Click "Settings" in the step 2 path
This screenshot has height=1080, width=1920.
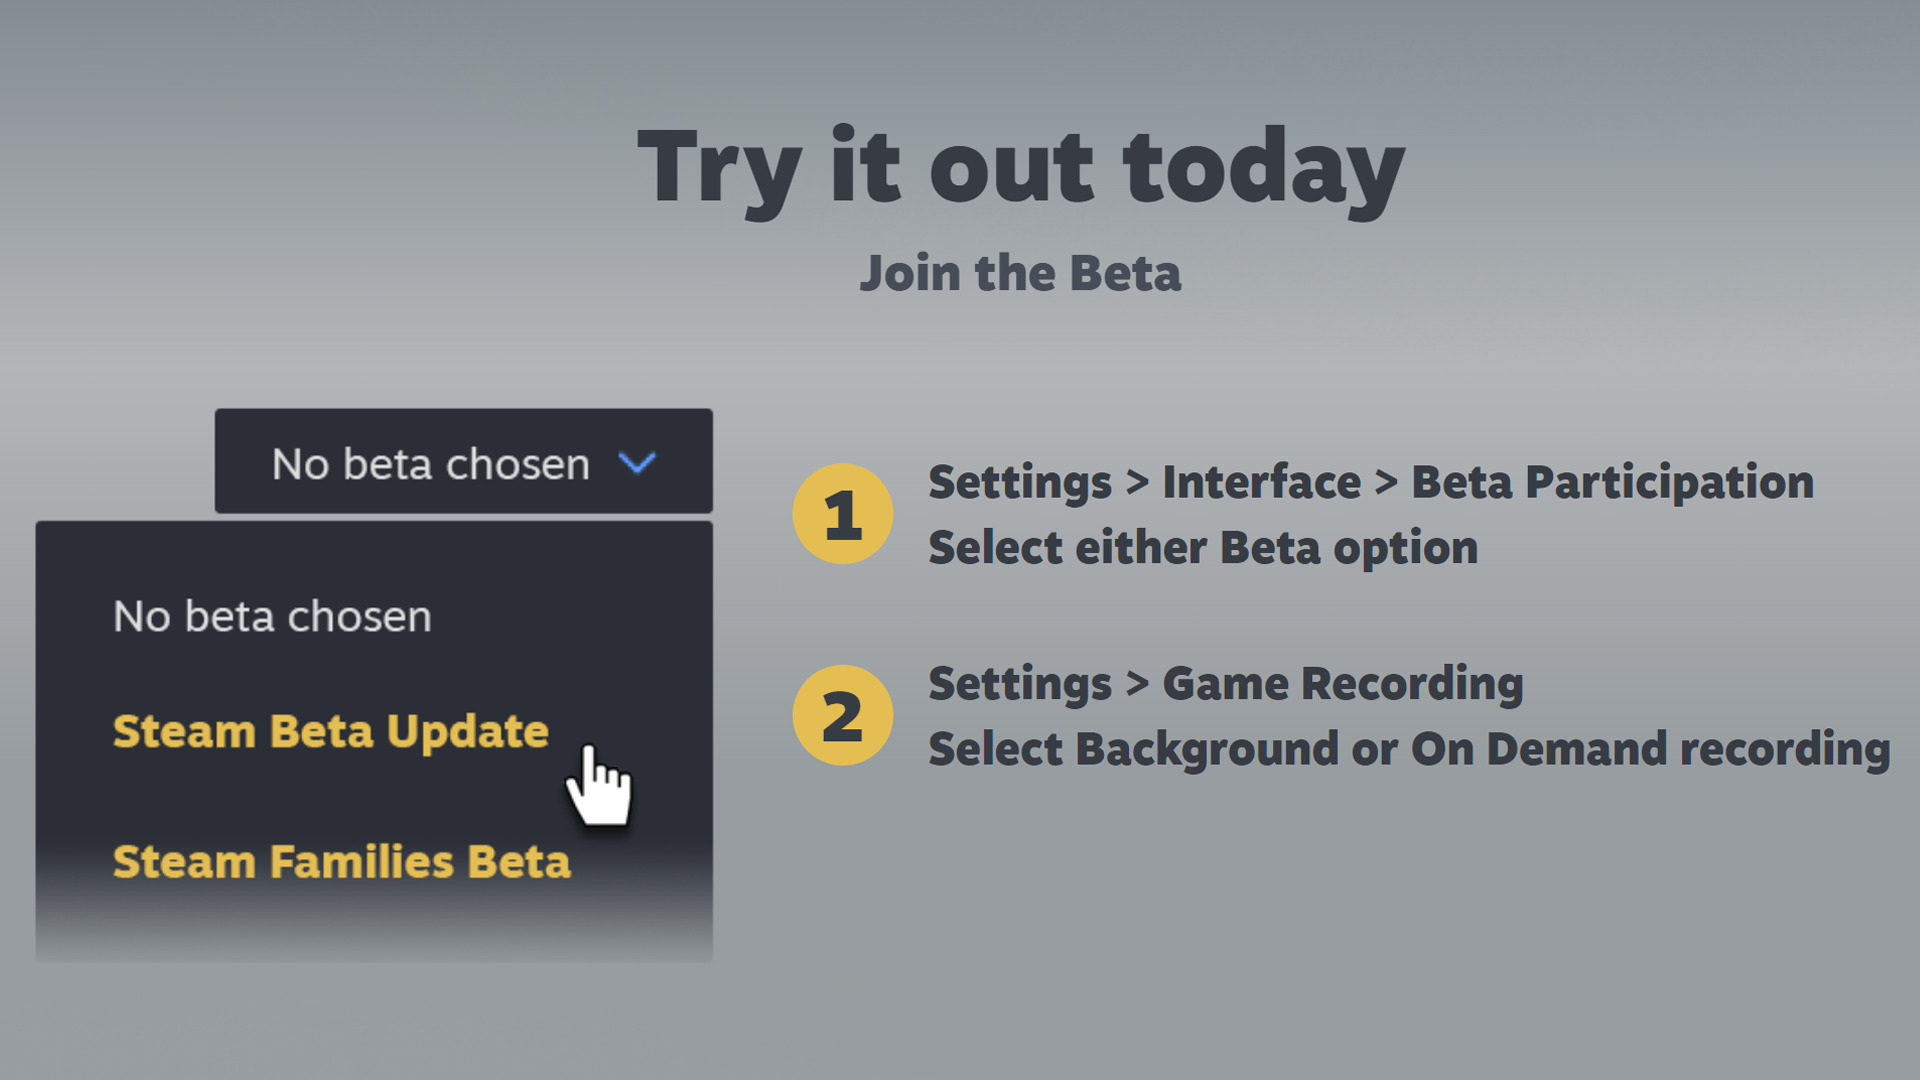tap(1019, 685)
